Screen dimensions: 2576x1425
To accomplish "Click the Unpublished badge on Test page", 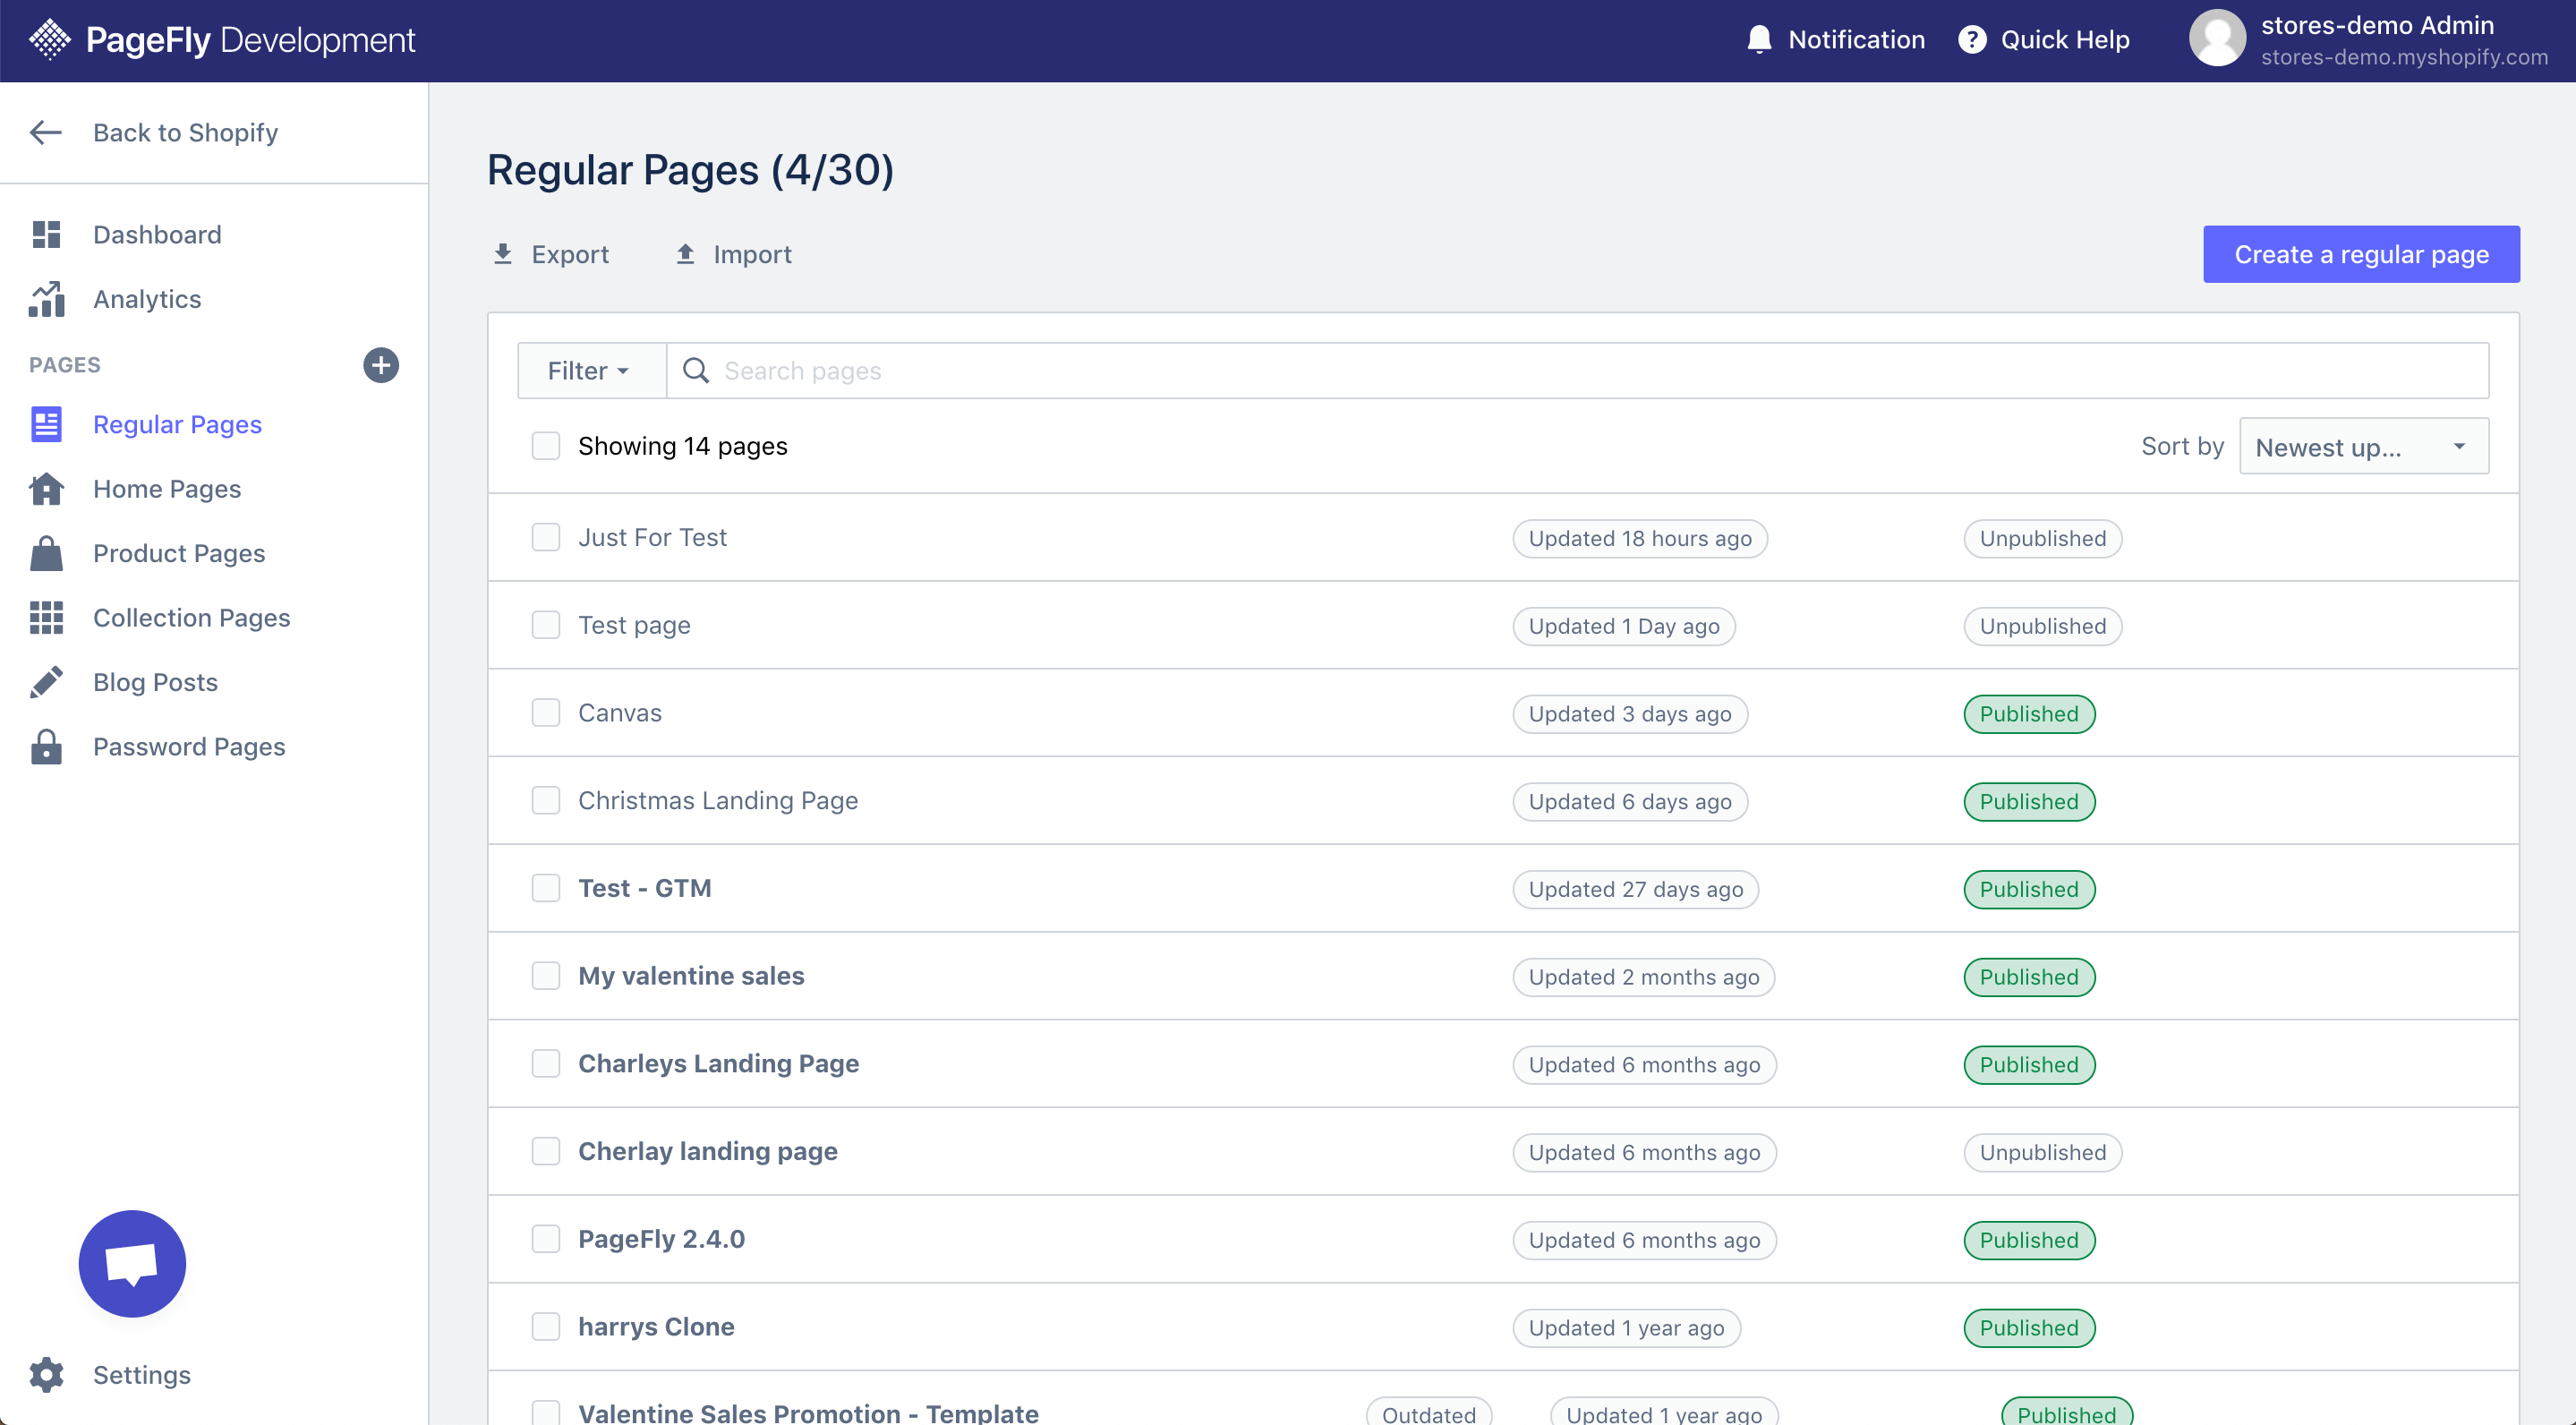I will pos(2042,626).
